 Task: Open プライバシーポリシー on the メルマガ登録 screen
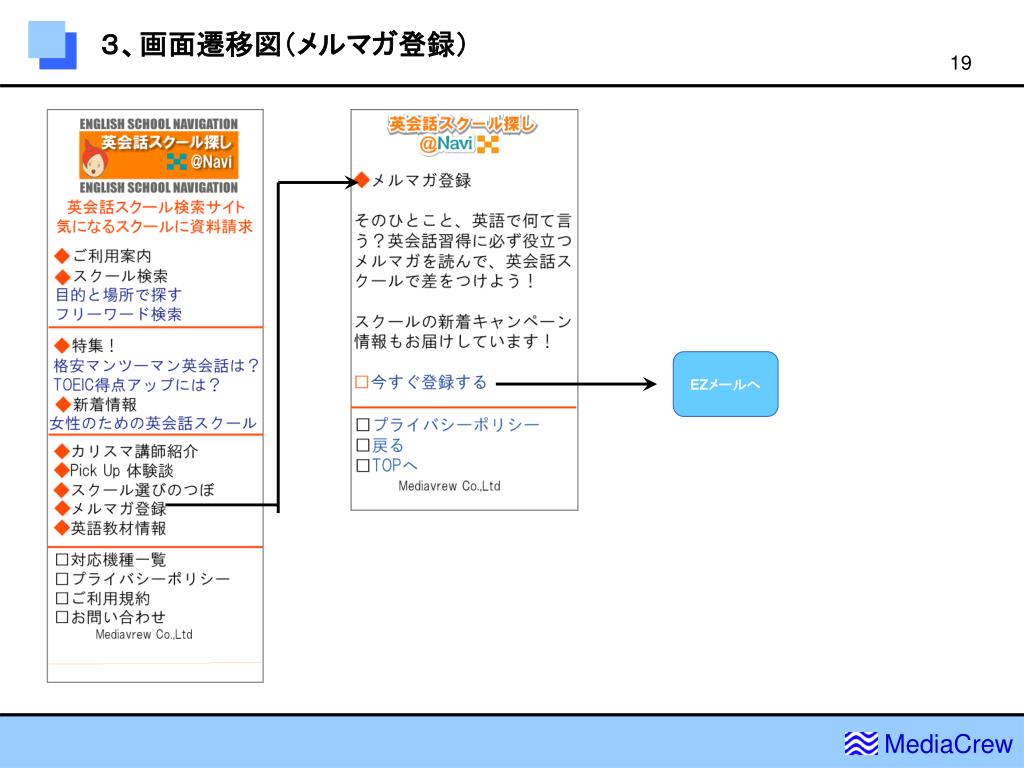click(449, 425)
